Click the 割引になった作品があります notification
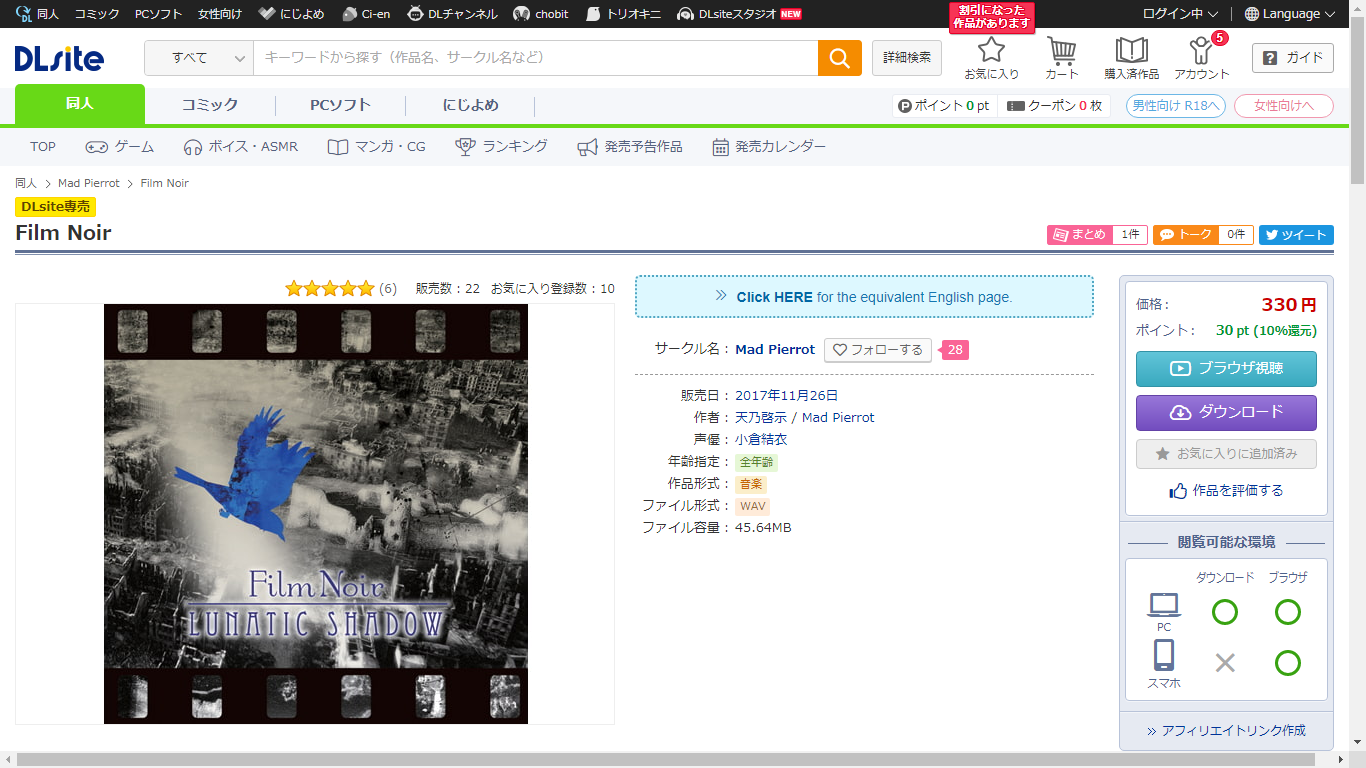This screenshot has height=768, width=1366. click(x=991, y=17)
